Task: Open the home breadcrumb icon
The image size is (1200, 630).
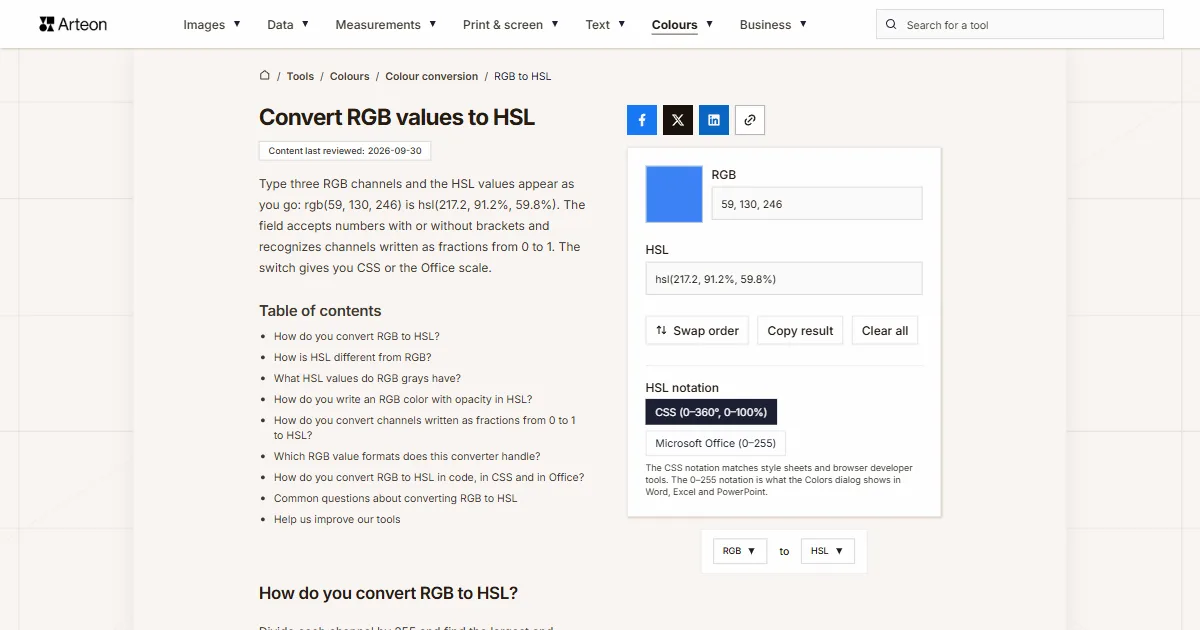Action: pos(265,75)
